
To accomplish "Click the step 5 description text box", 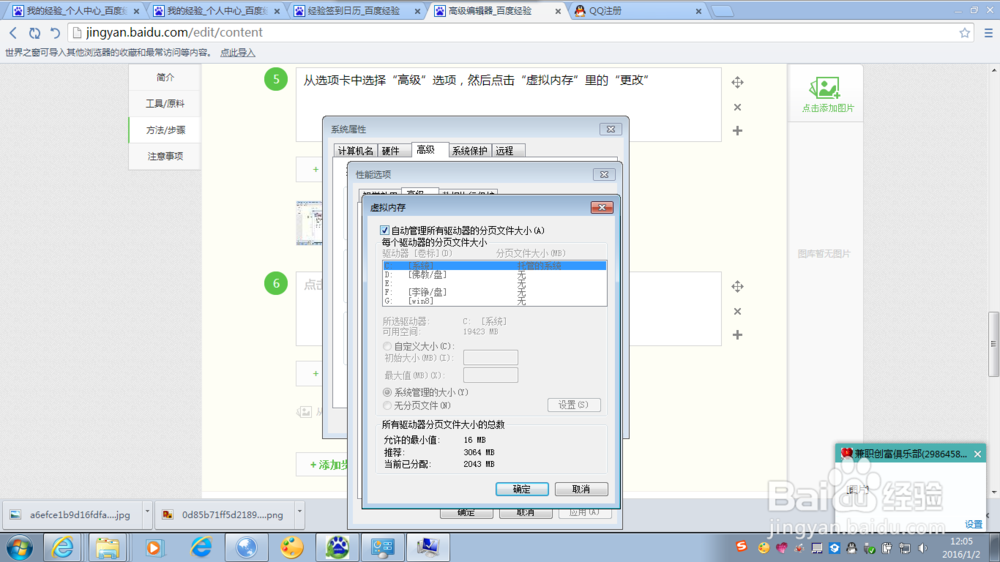I will coord(508,105).
